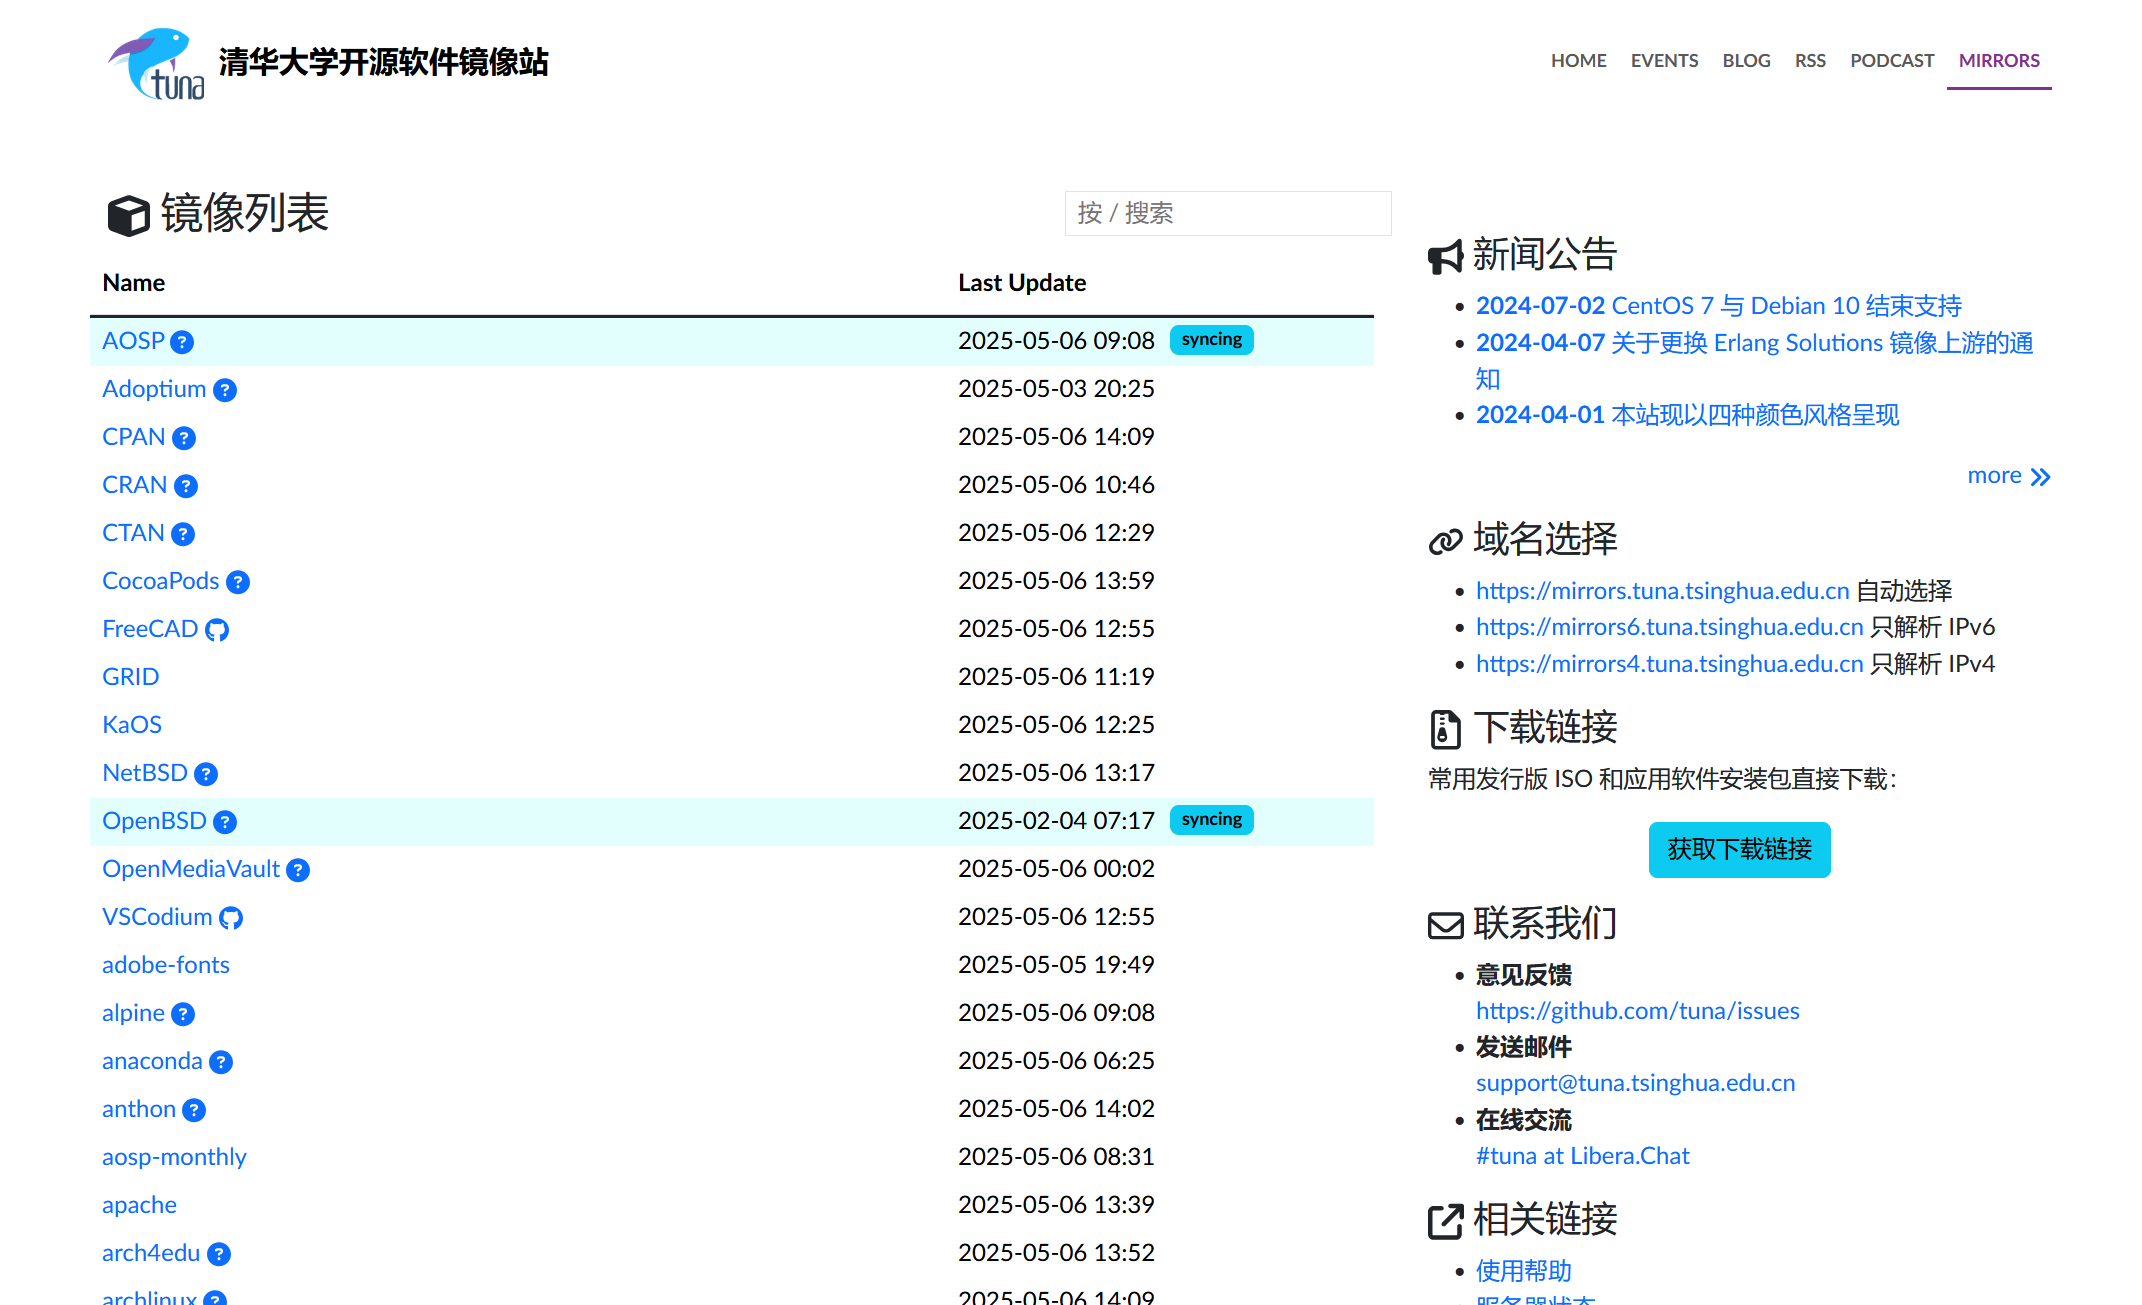
Task: Open the help icon next to CocoaPods
Action: point(238,582)
